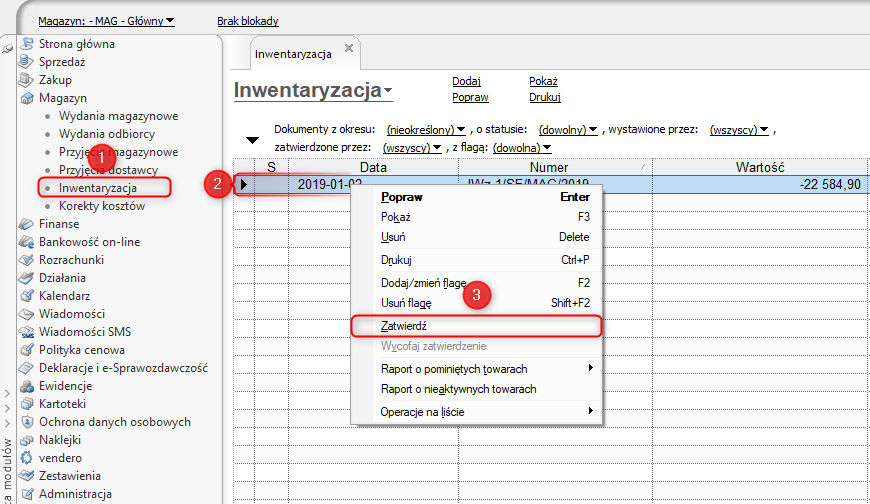Viewport: 870px width, 504px height.
Task: Click the Ochrona danych osobowych shield icon
Action: point(27,422)
